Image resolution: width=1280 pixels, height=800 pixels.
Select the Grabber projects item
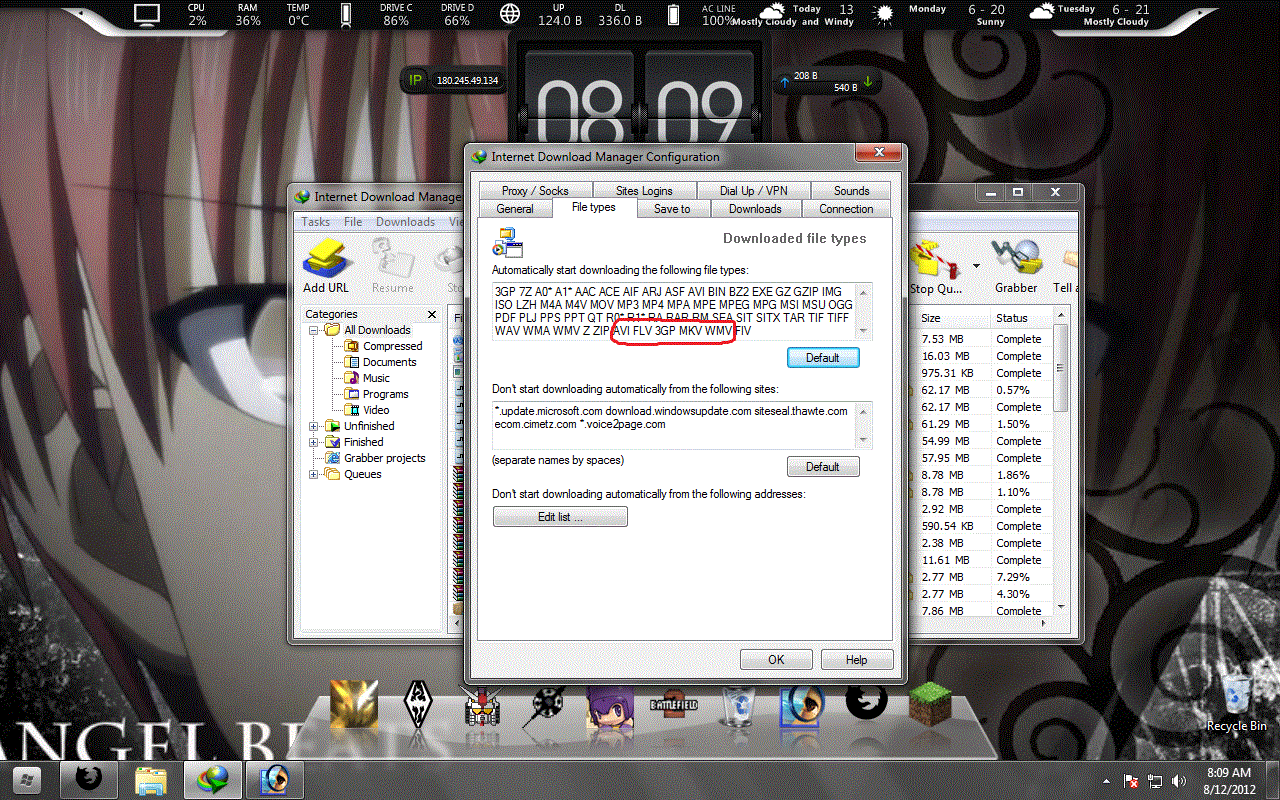385,458
